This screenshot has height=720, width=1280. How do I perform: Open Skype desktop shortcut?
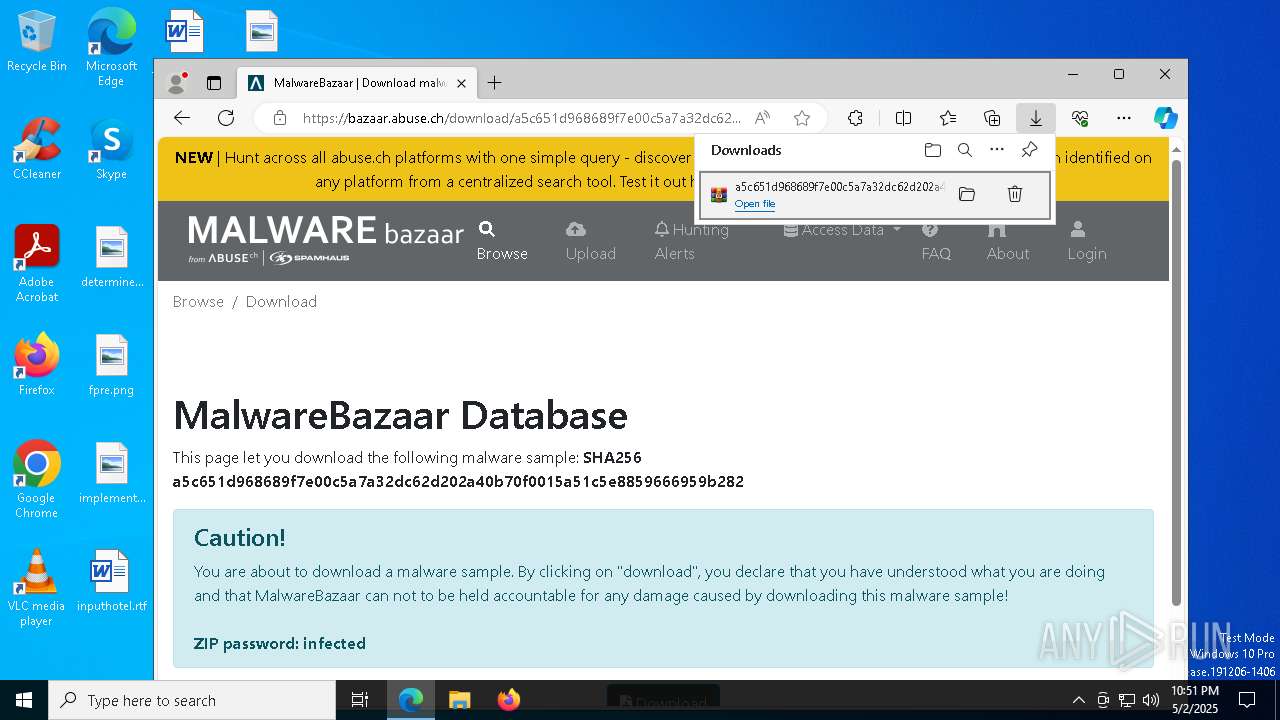[111, 150]
